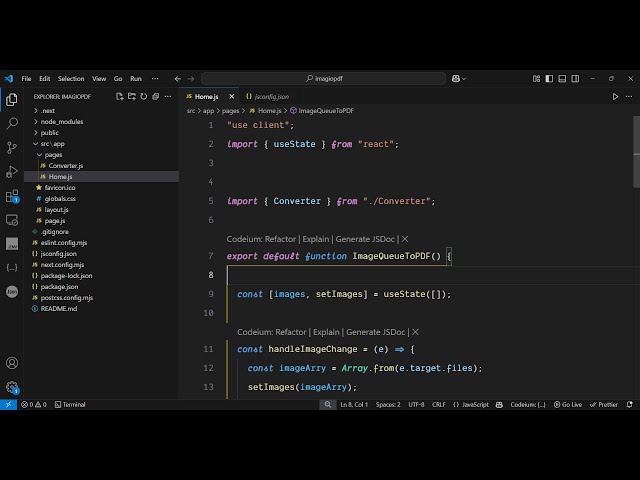The height and width of the screenshot is (480, 640).
Task: Create a new folder in Explorer
Action: (x=131, y=97)
